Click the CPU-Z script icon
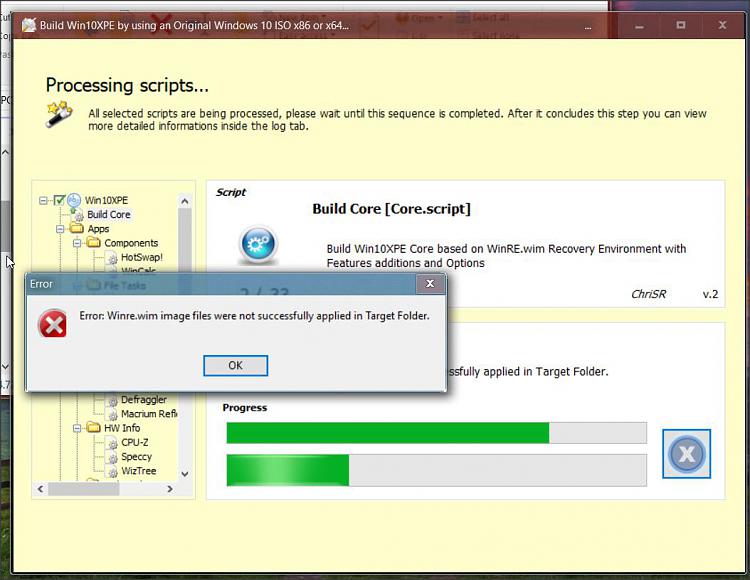Image resolution: width=750 pixels, height=580 pixels. point(112,443)
